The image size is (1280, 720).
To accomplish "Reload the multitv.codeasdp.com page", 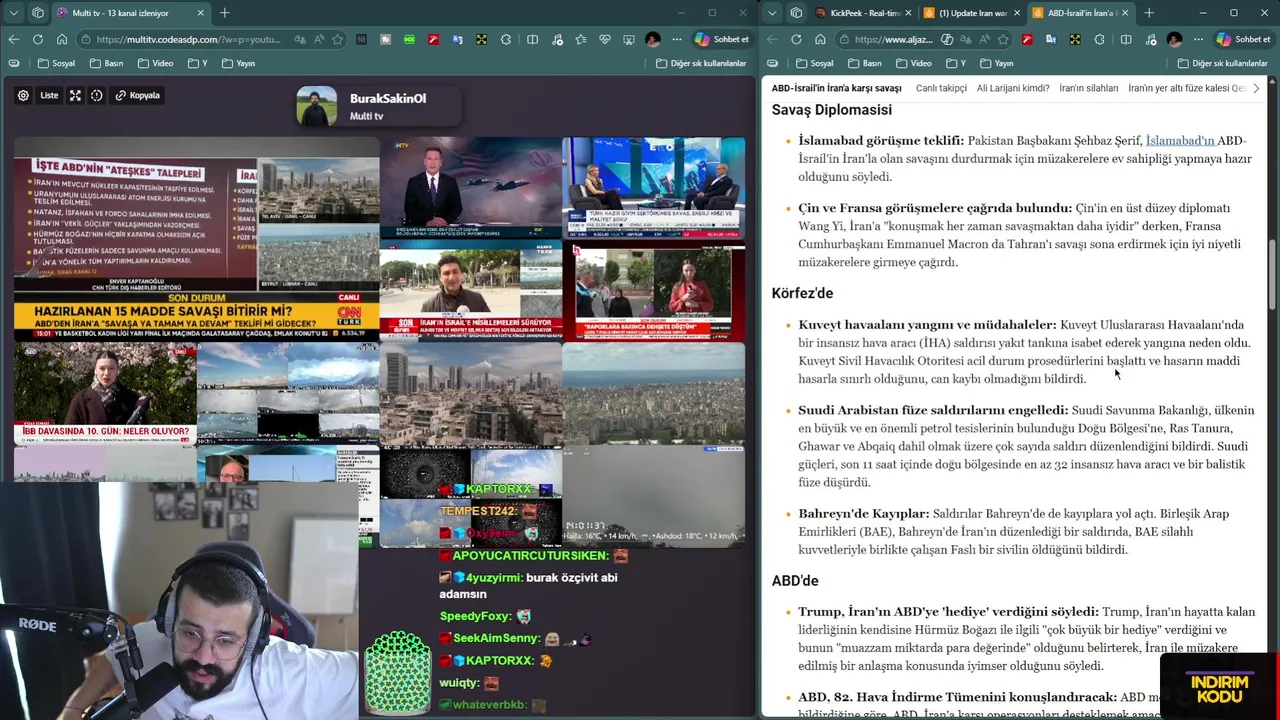I will [37, 39].
